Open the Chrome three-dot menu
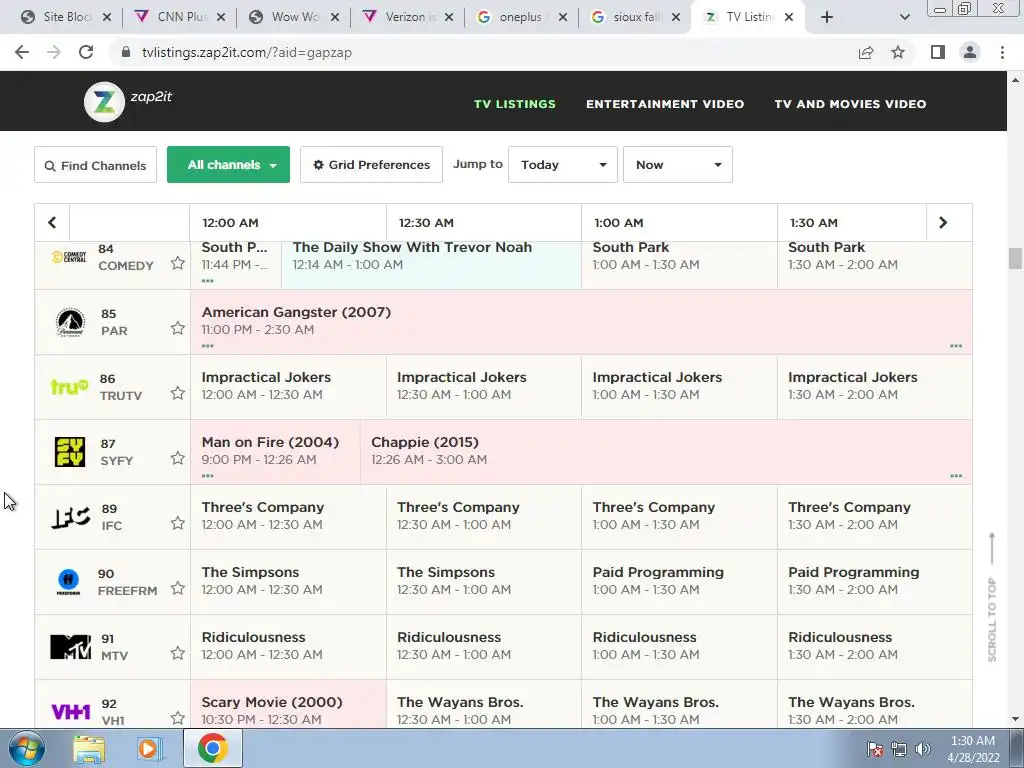 click(1002, 52)
